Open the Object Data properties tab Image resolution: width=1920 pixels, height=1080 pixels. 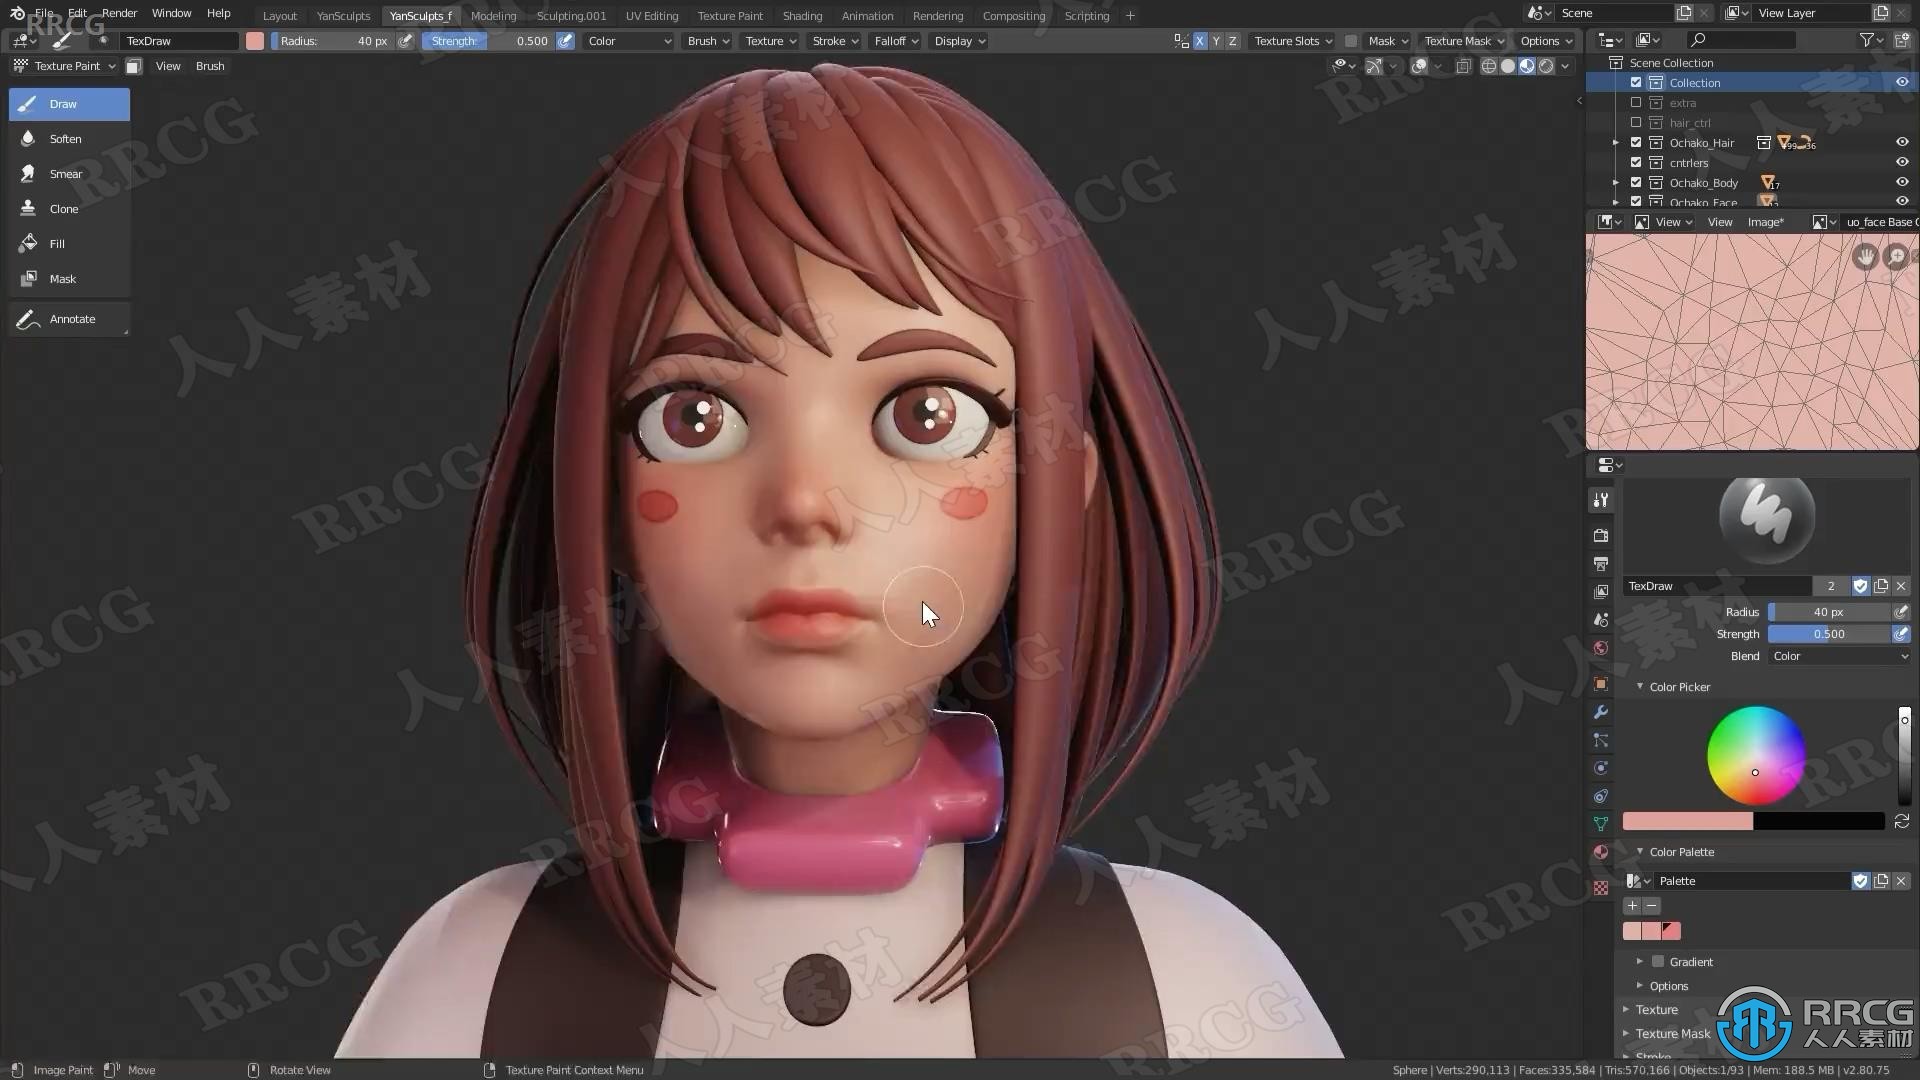1601,824
